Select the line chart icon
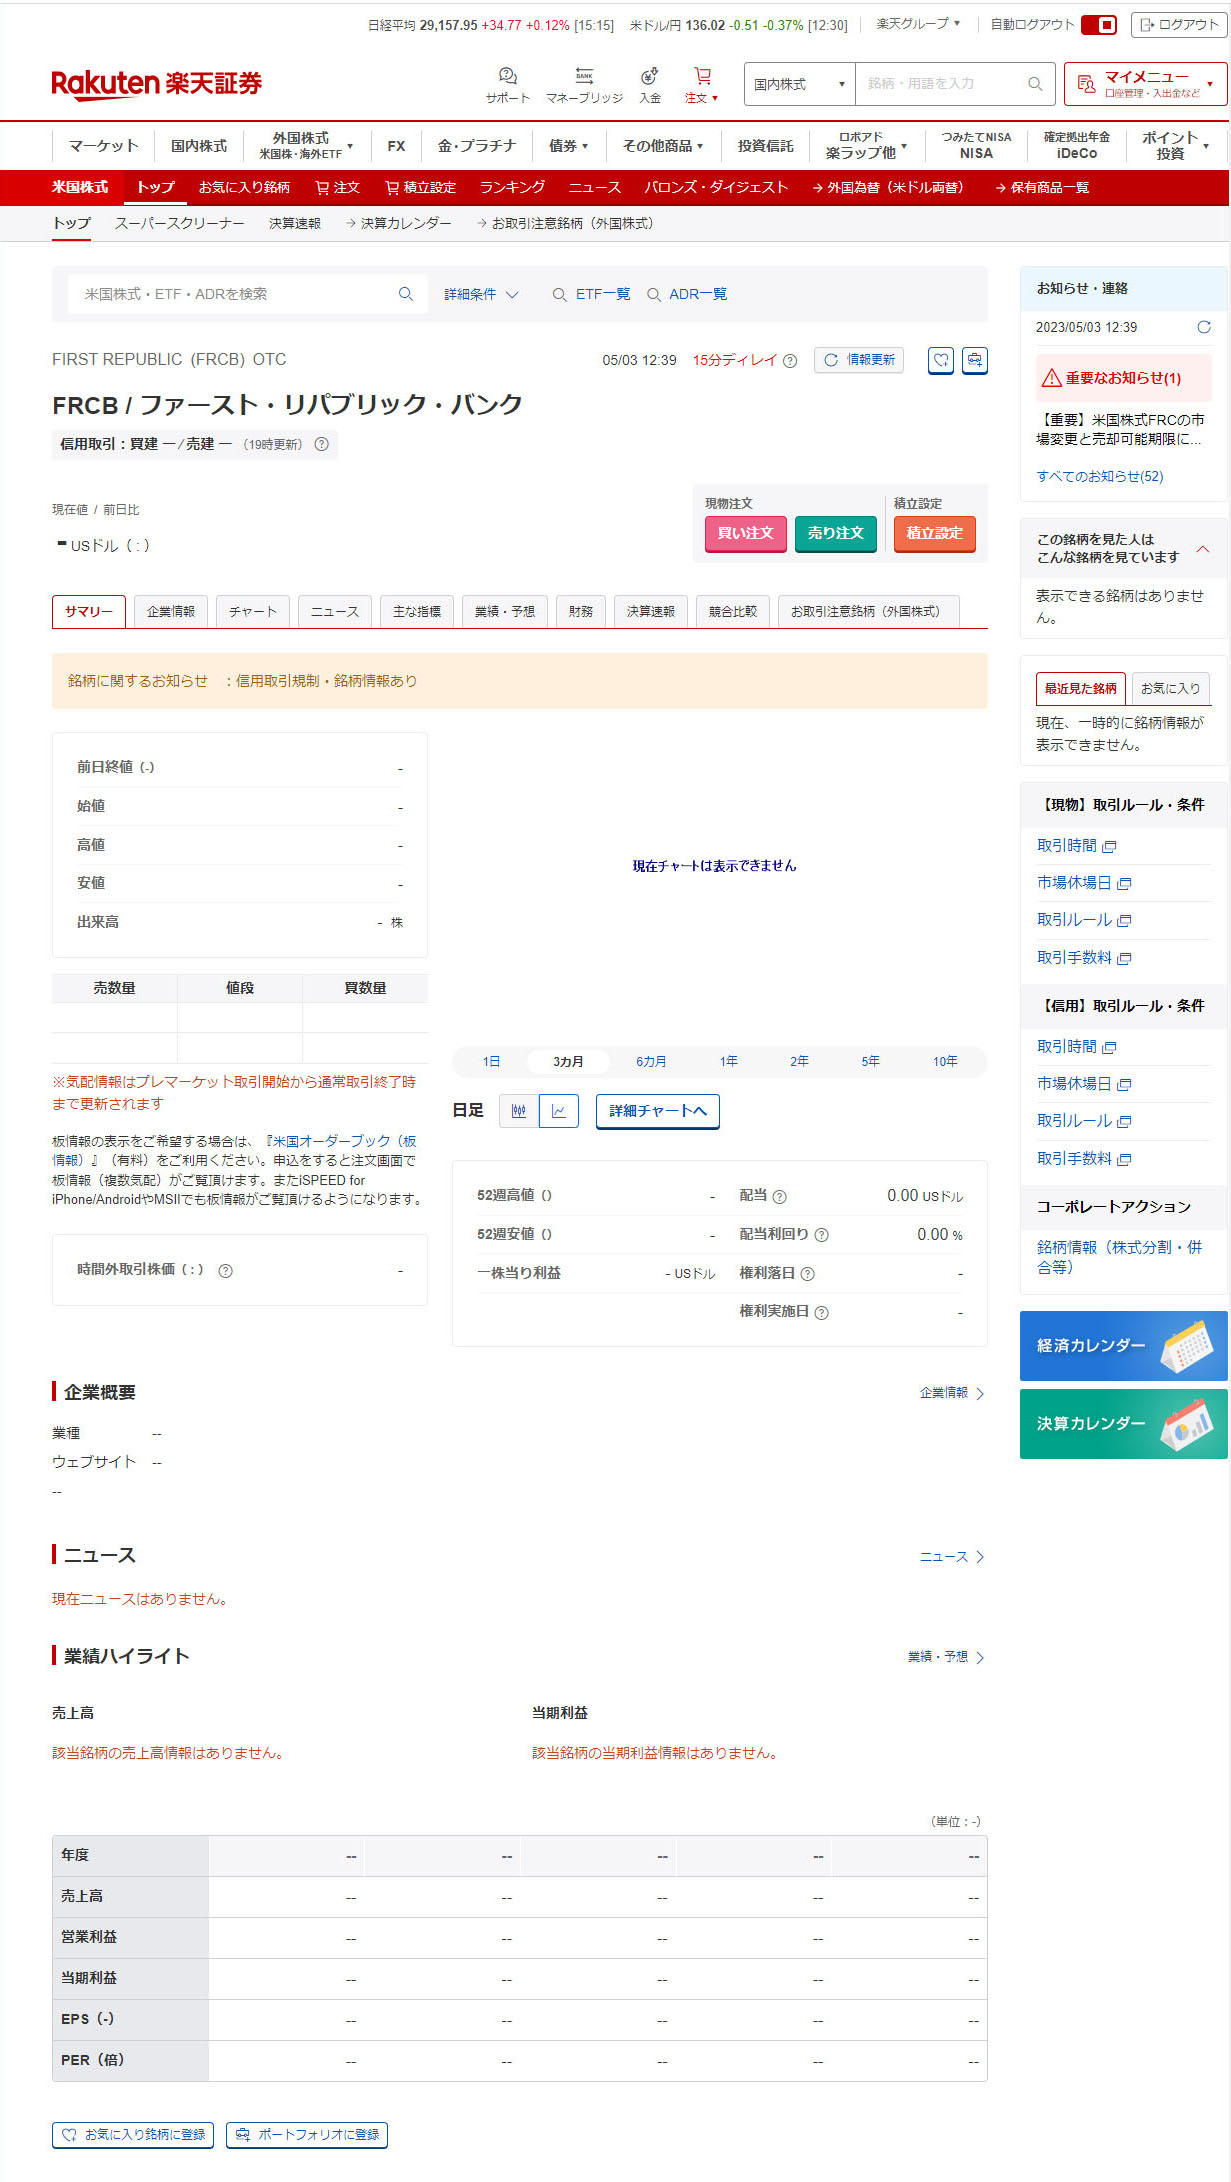The height and width of the screenshot is (2182, 1231). [559, 1111]
